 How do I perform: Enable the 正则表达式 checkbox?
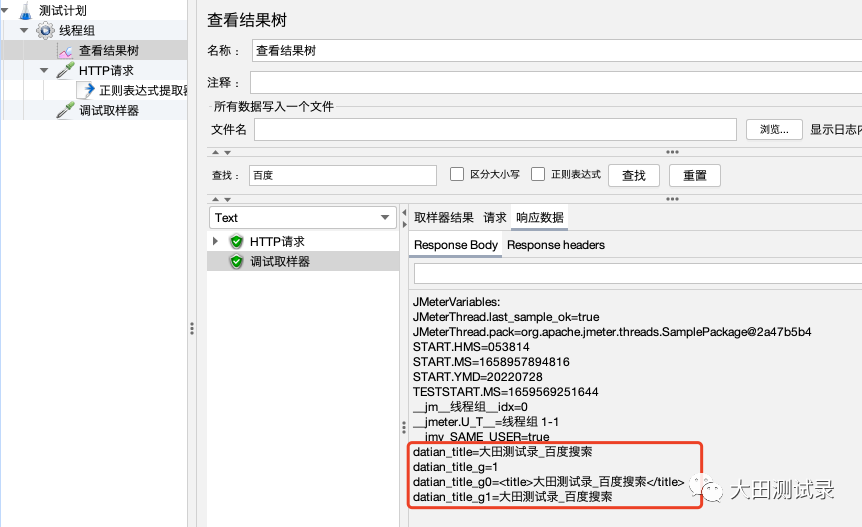538,174
